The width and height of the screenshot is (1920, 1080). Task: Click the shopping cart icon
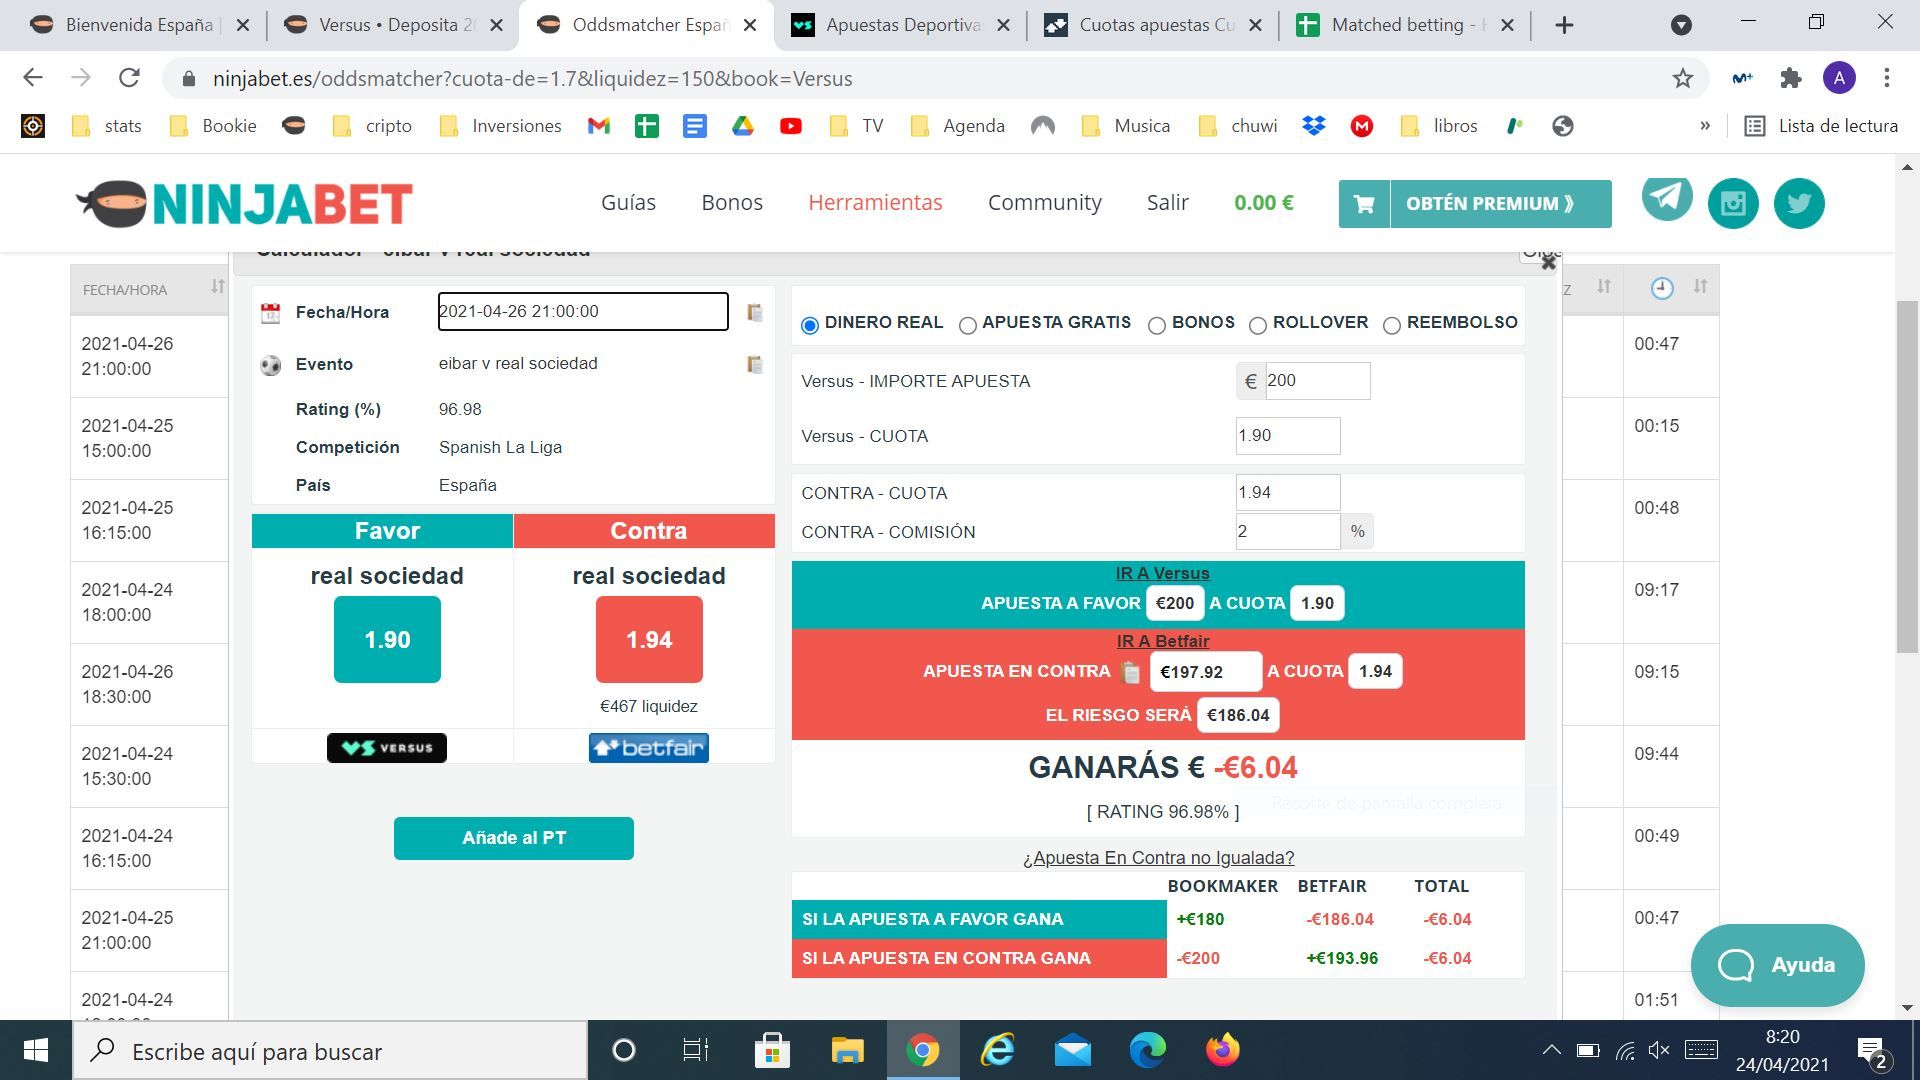point(1364,204)
